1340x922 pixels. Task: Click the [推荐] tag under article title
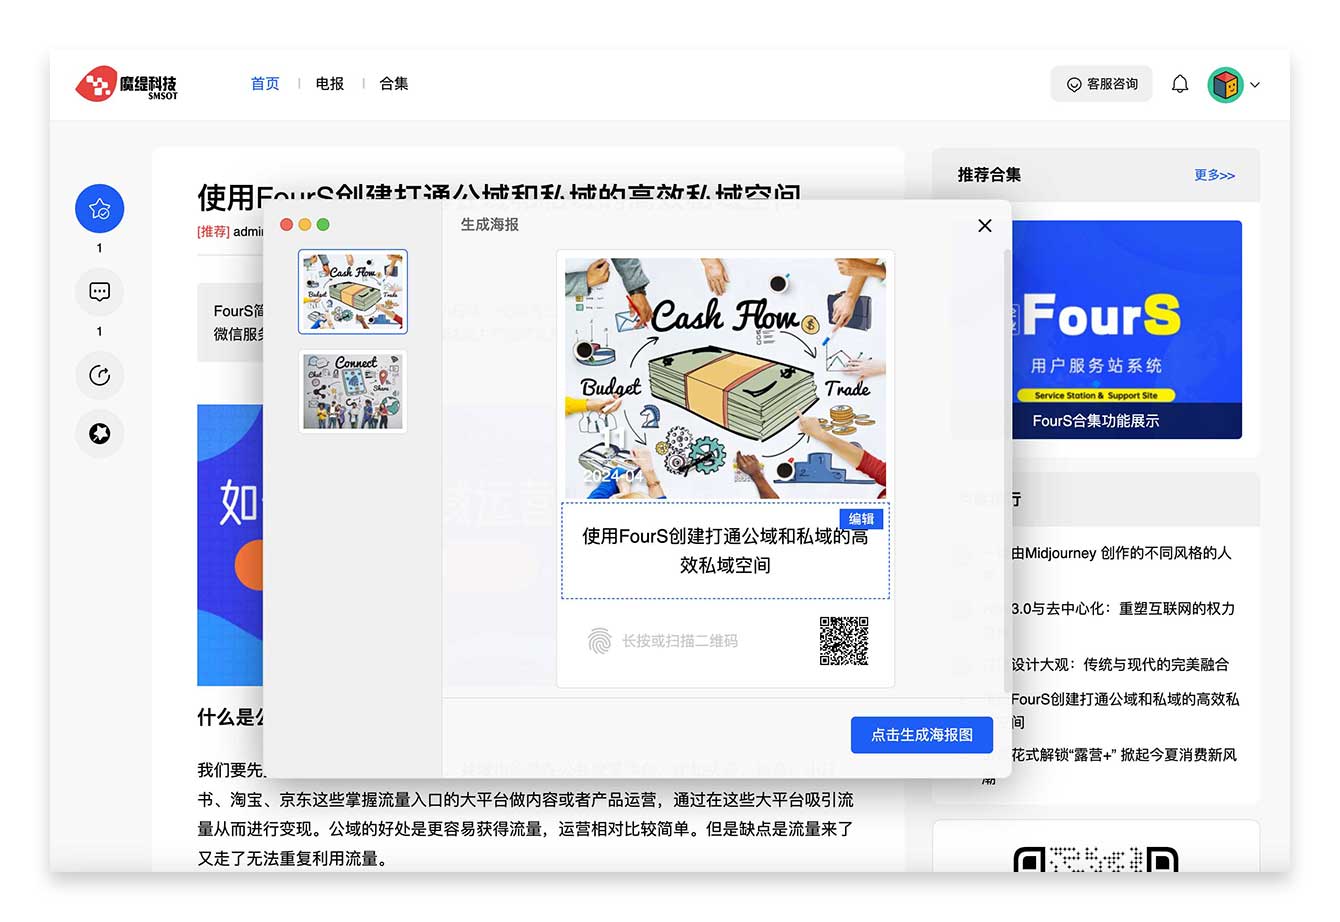pos(213,232)
